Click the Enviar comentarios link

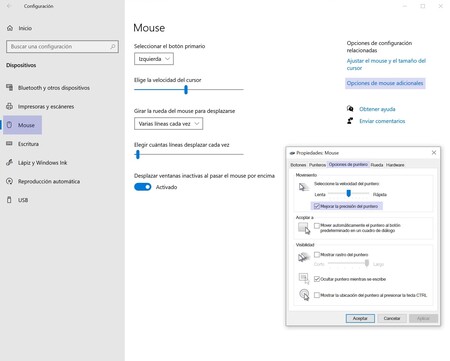[x=382, y=121]
